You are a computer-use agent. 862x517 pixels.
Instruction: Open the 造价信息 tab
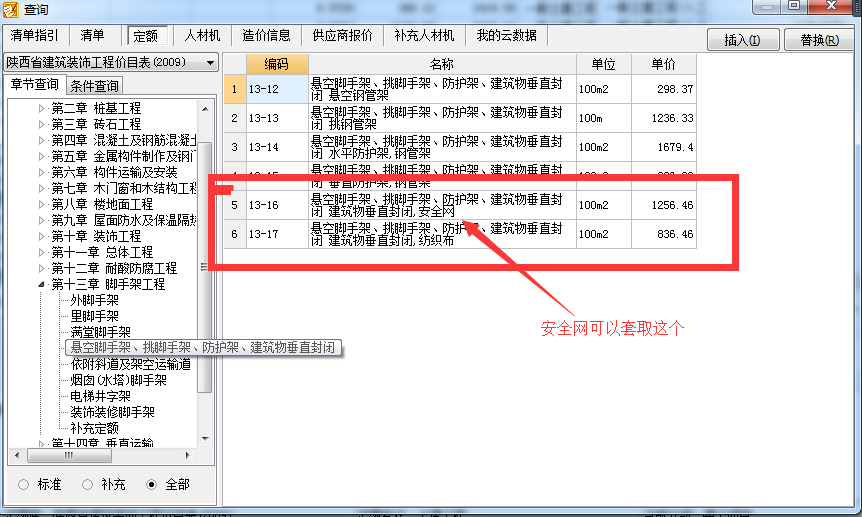pos(266,36)
